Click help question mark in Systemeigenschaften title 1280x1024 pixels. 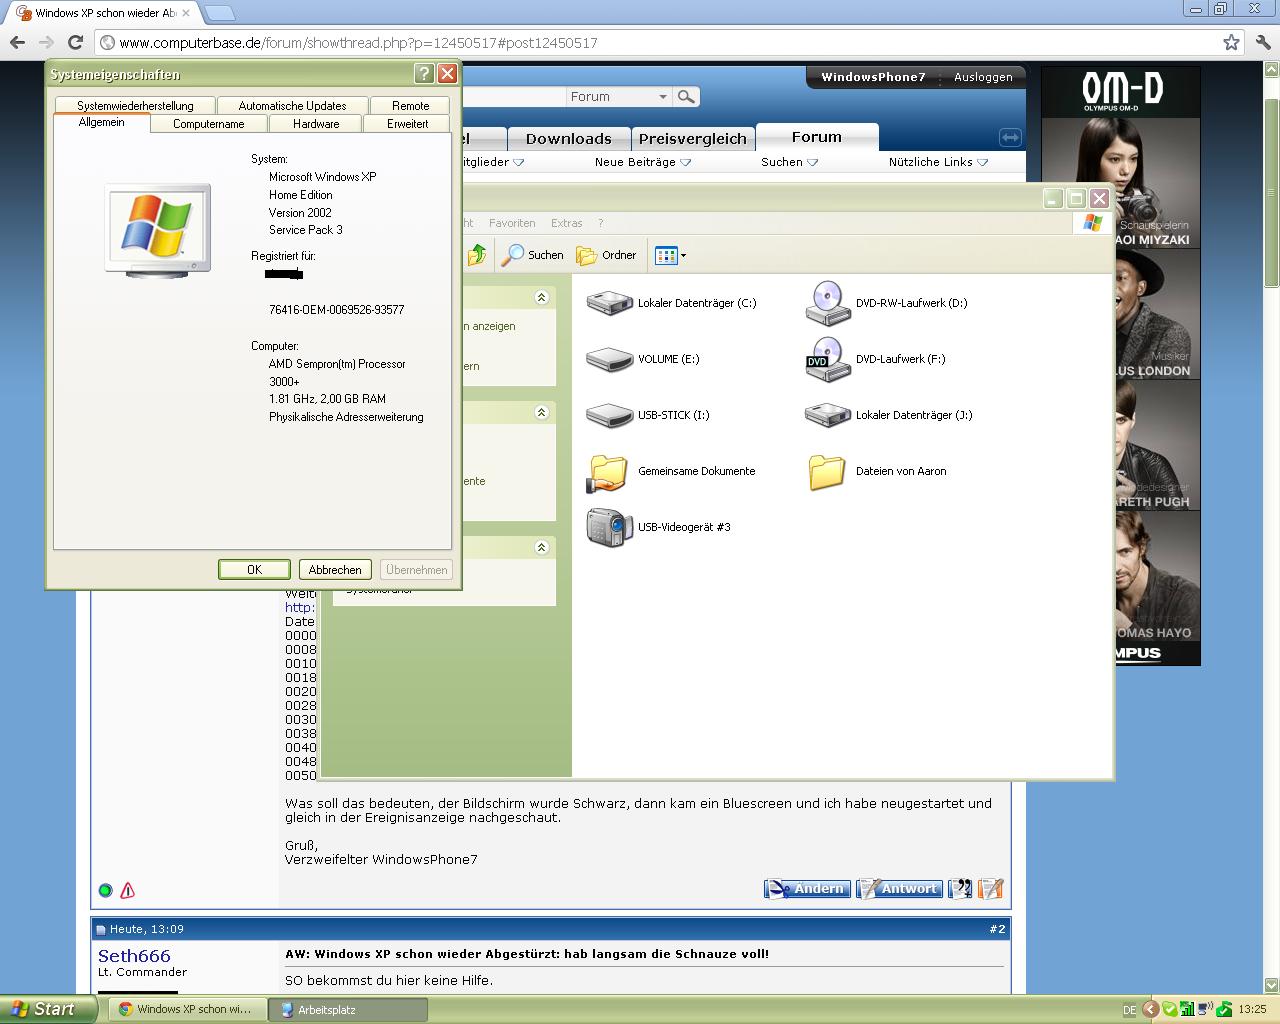click(424, 74)
